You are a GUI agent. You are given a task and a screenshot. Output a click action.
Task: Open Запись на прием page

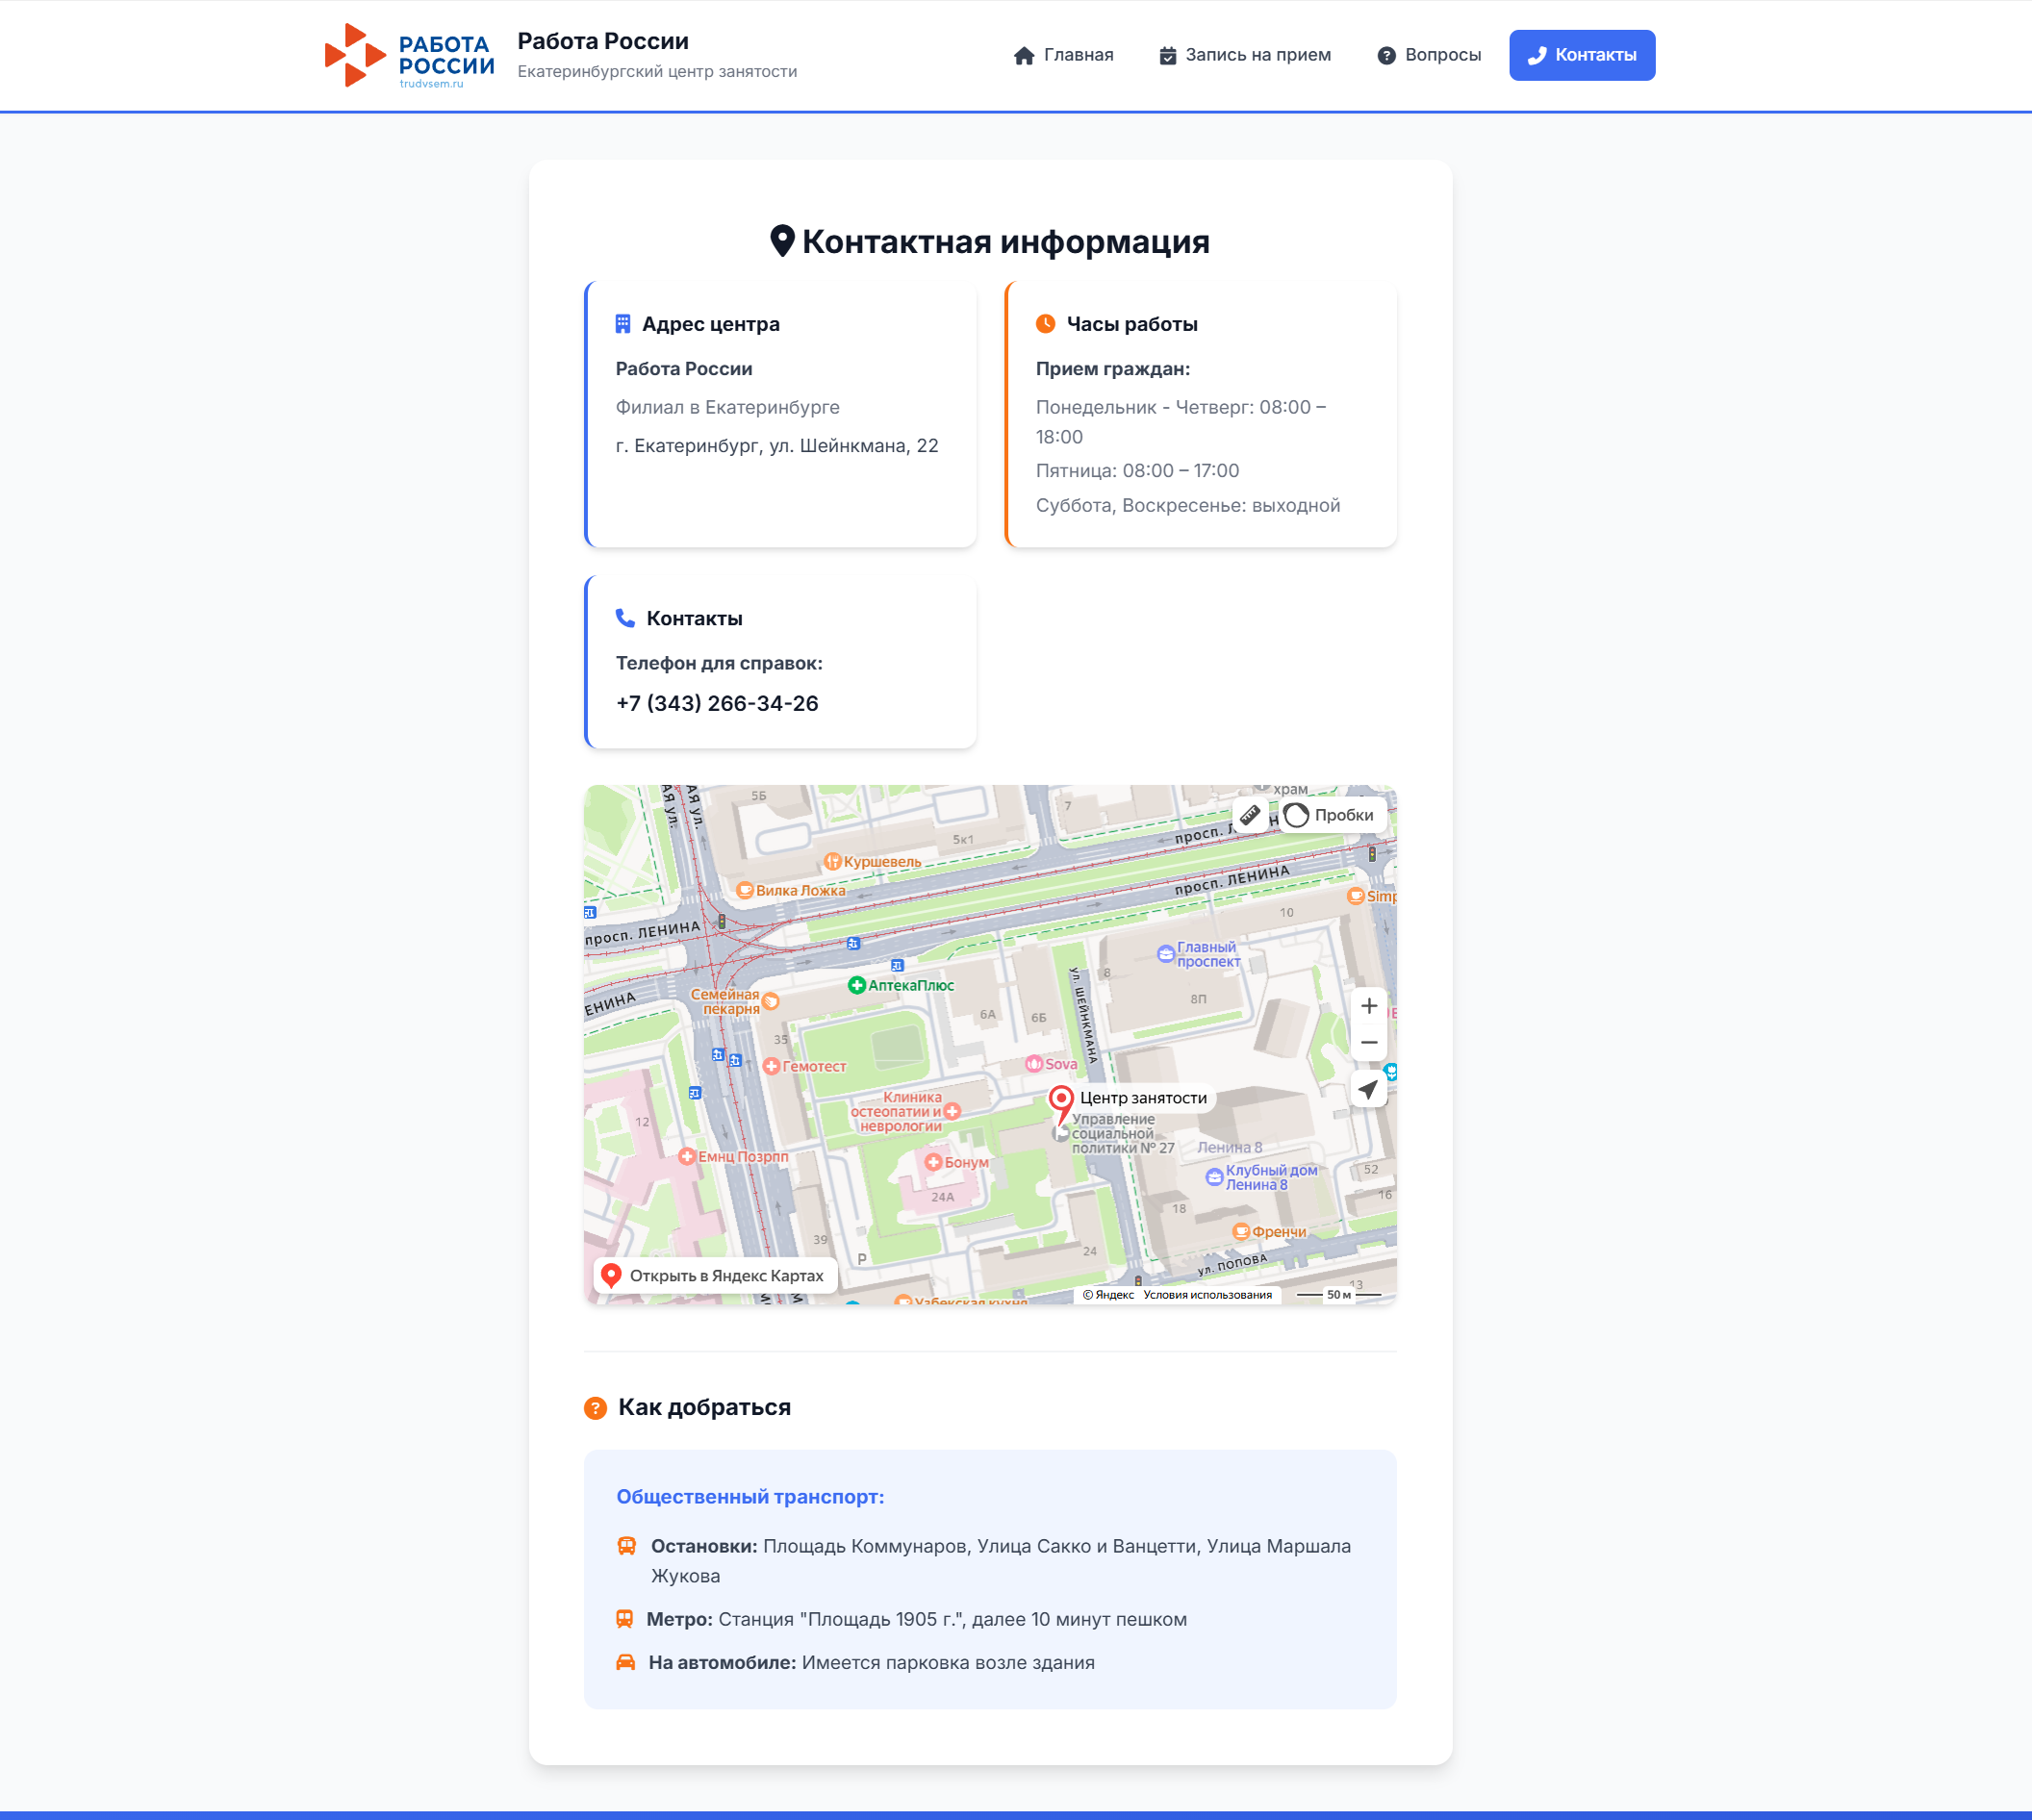(x=1245, y=55)
